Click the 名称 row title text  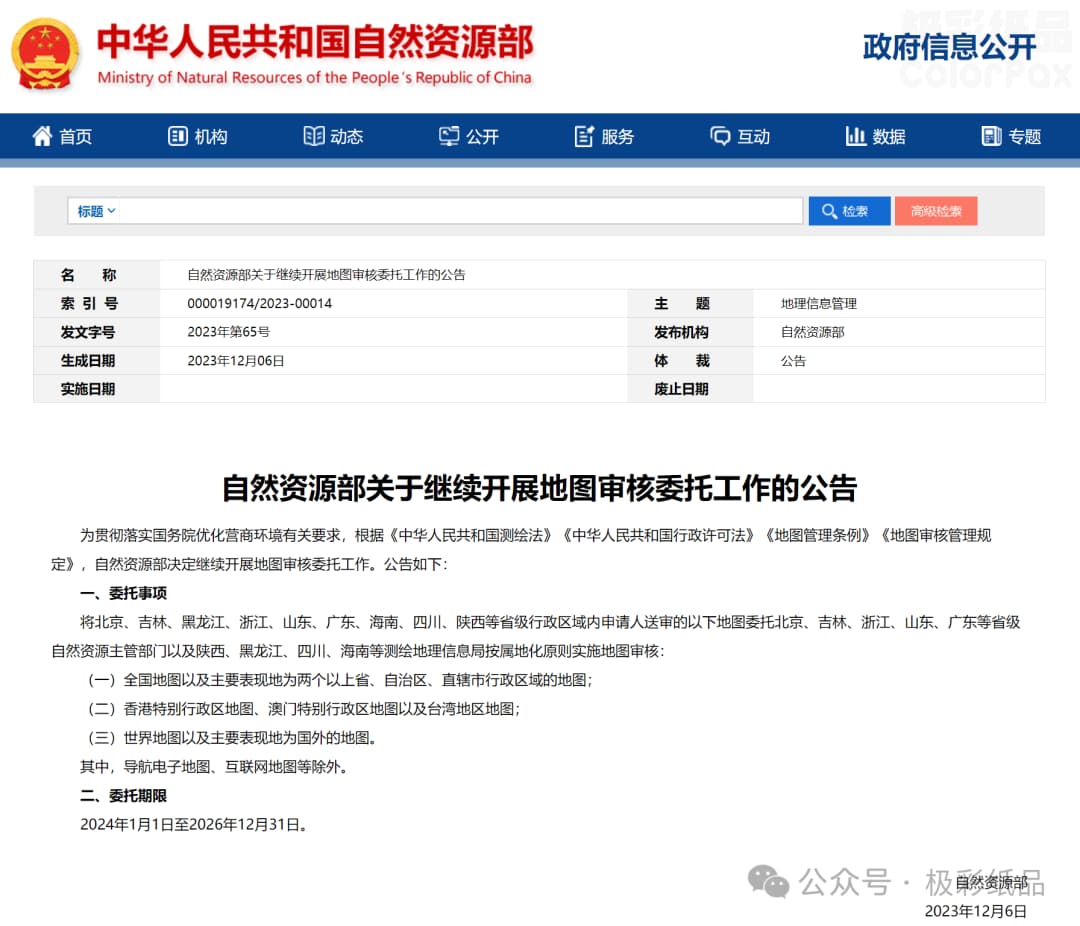pyautogui.click(x=326, y=275)
